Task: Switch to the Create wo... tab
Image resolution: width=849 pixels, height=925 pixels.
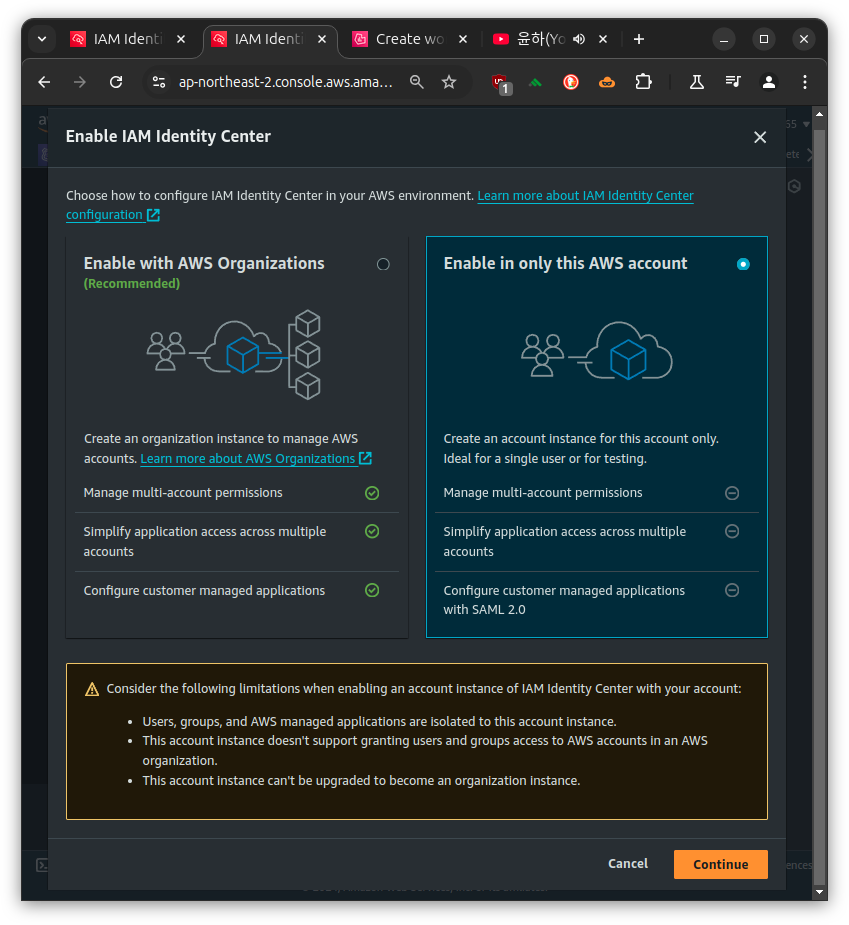Action: [x=410, y=39]
